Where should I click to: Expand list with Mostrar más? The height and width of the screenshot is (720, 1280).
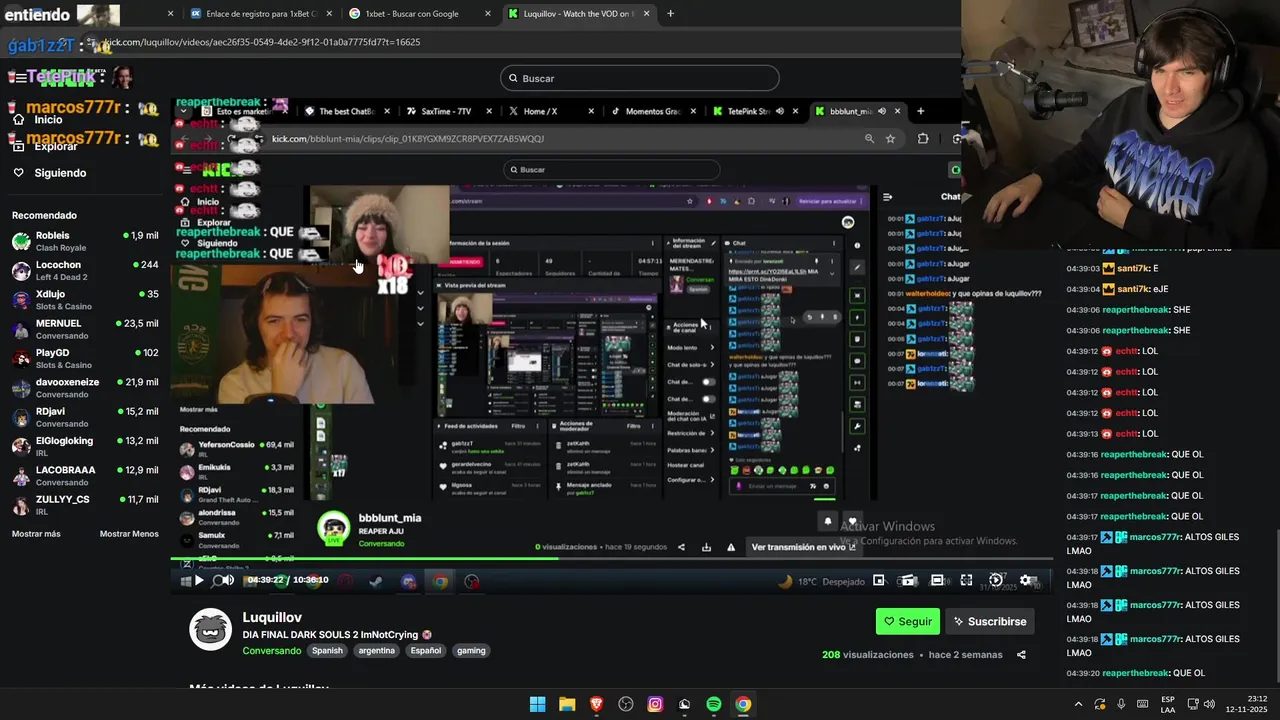pyautogui.click(x=36, y=534)
